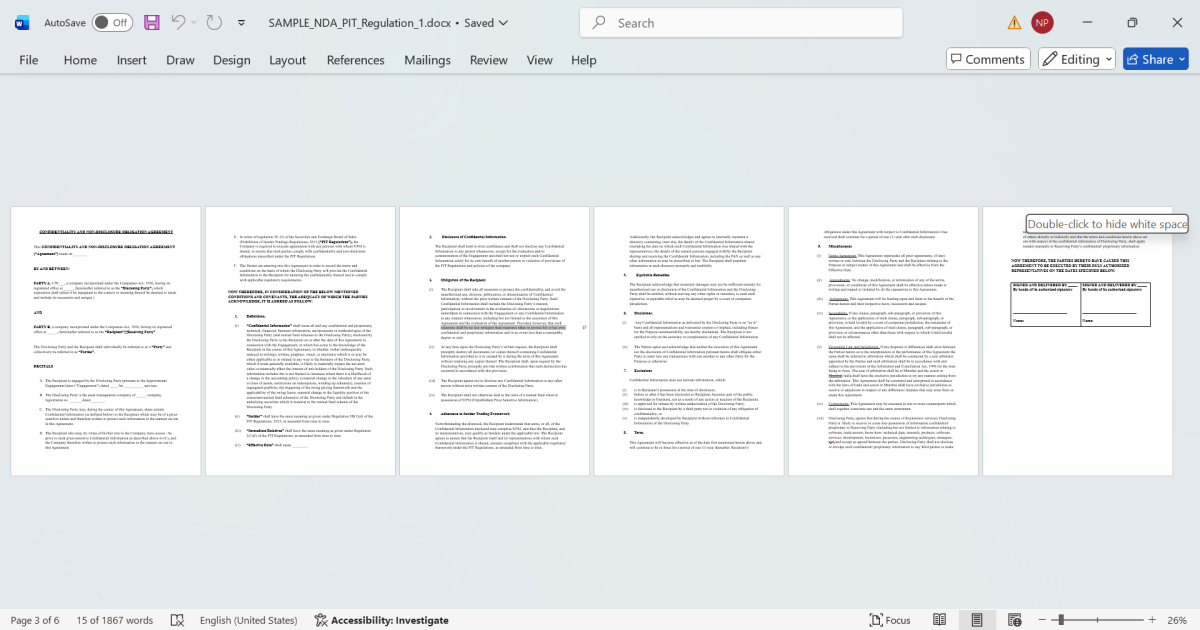The width and height of the screenshot is (1200, 630).
Task: Click the Web Layout view icon
Action: click(x=1014, y=620)
